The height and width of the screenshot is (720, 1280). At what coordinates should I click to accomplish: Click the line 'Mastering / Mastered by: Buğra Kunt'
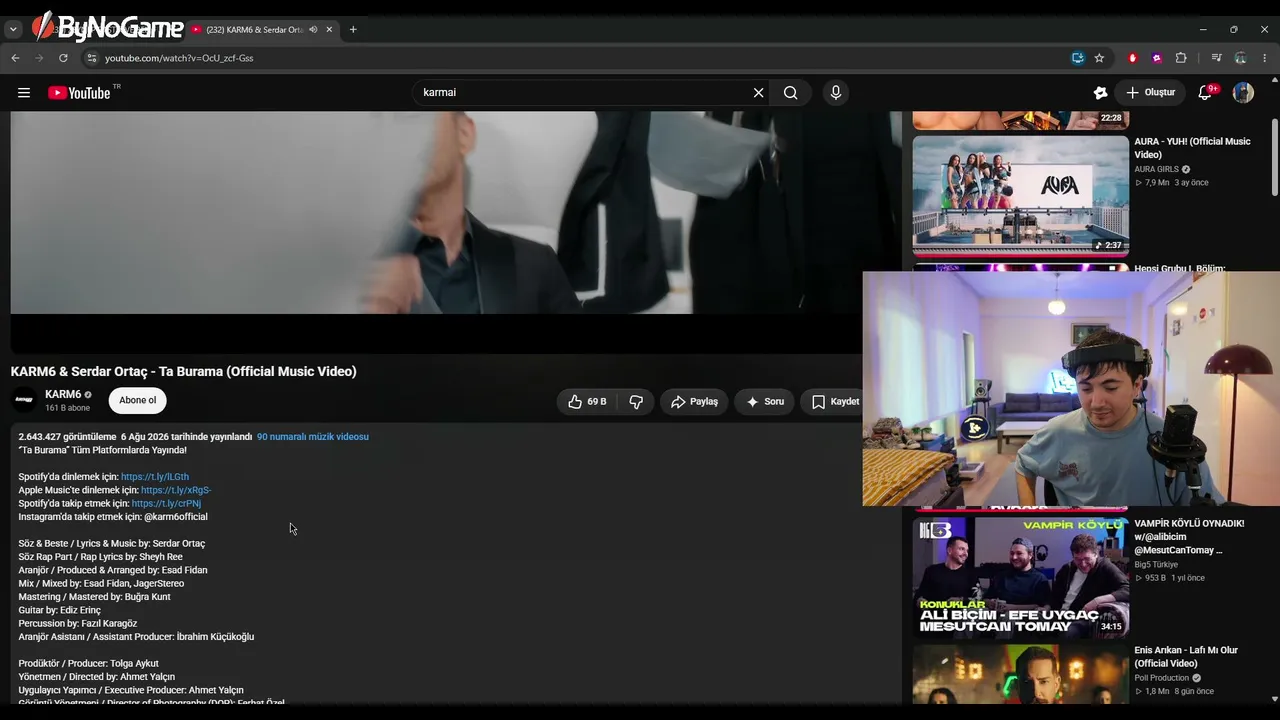95,597
